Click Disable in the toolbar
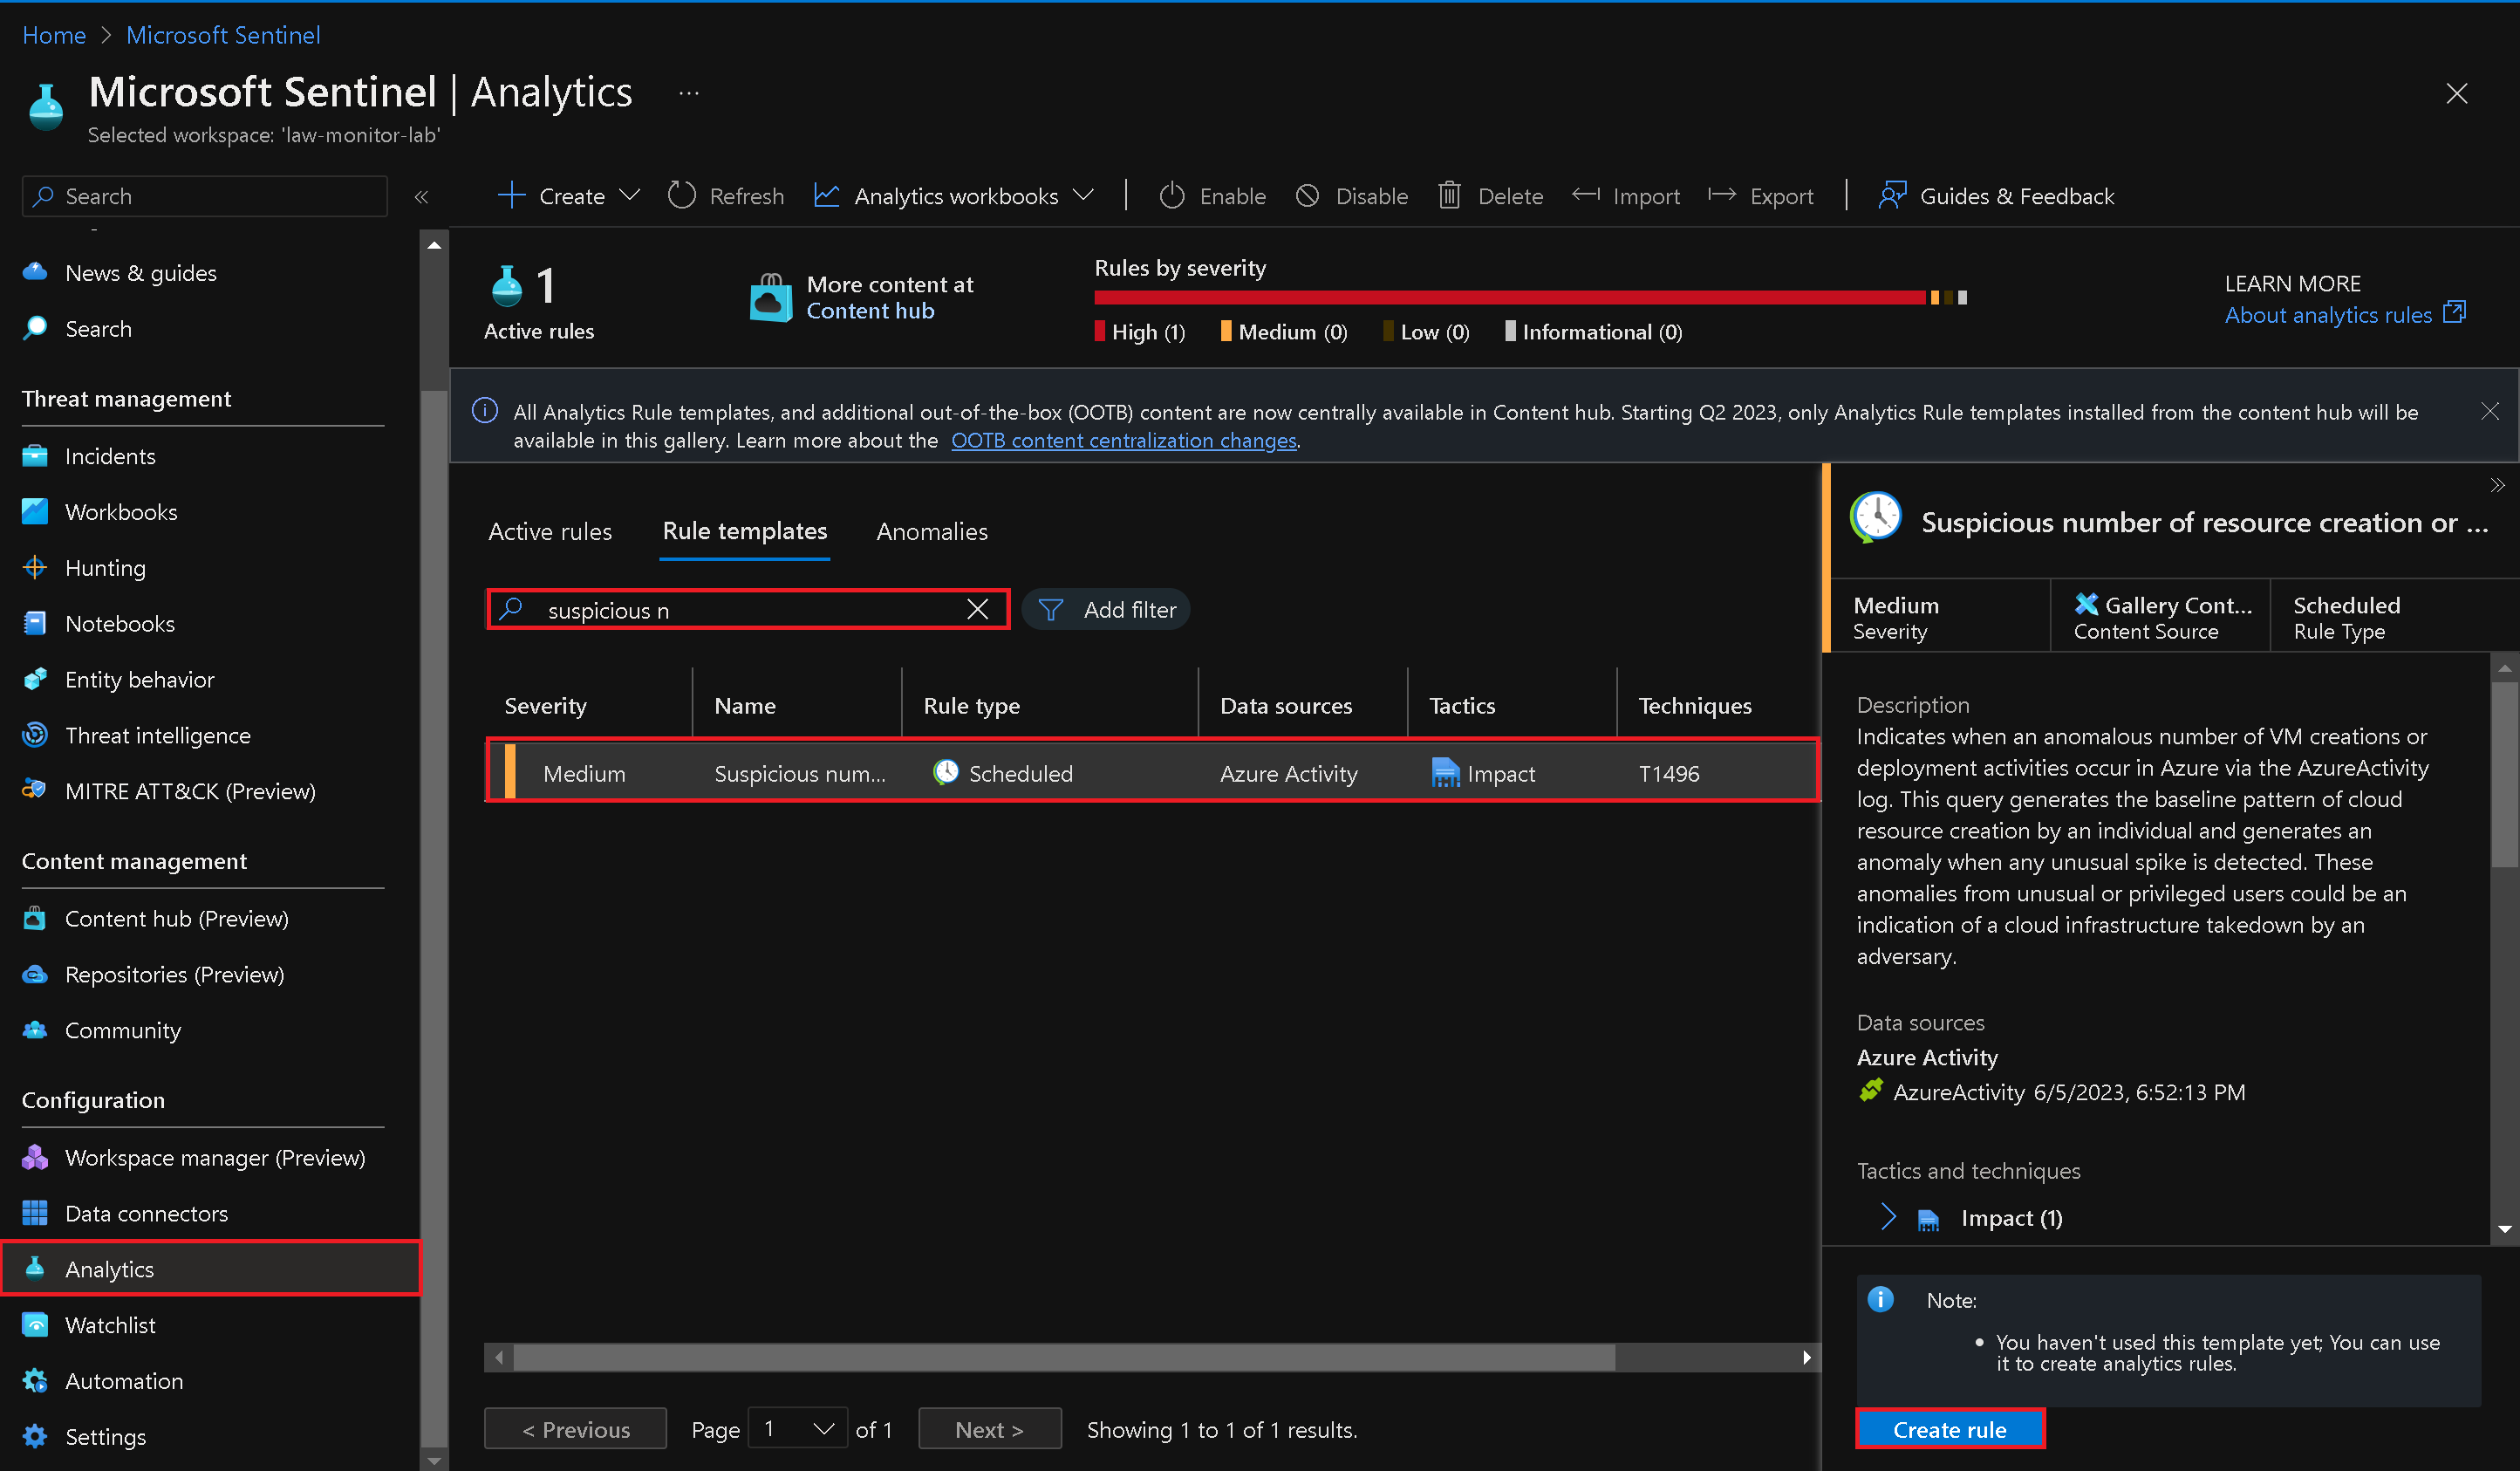This screenshot has height=1471, width=2520. tap(1352, 196)
